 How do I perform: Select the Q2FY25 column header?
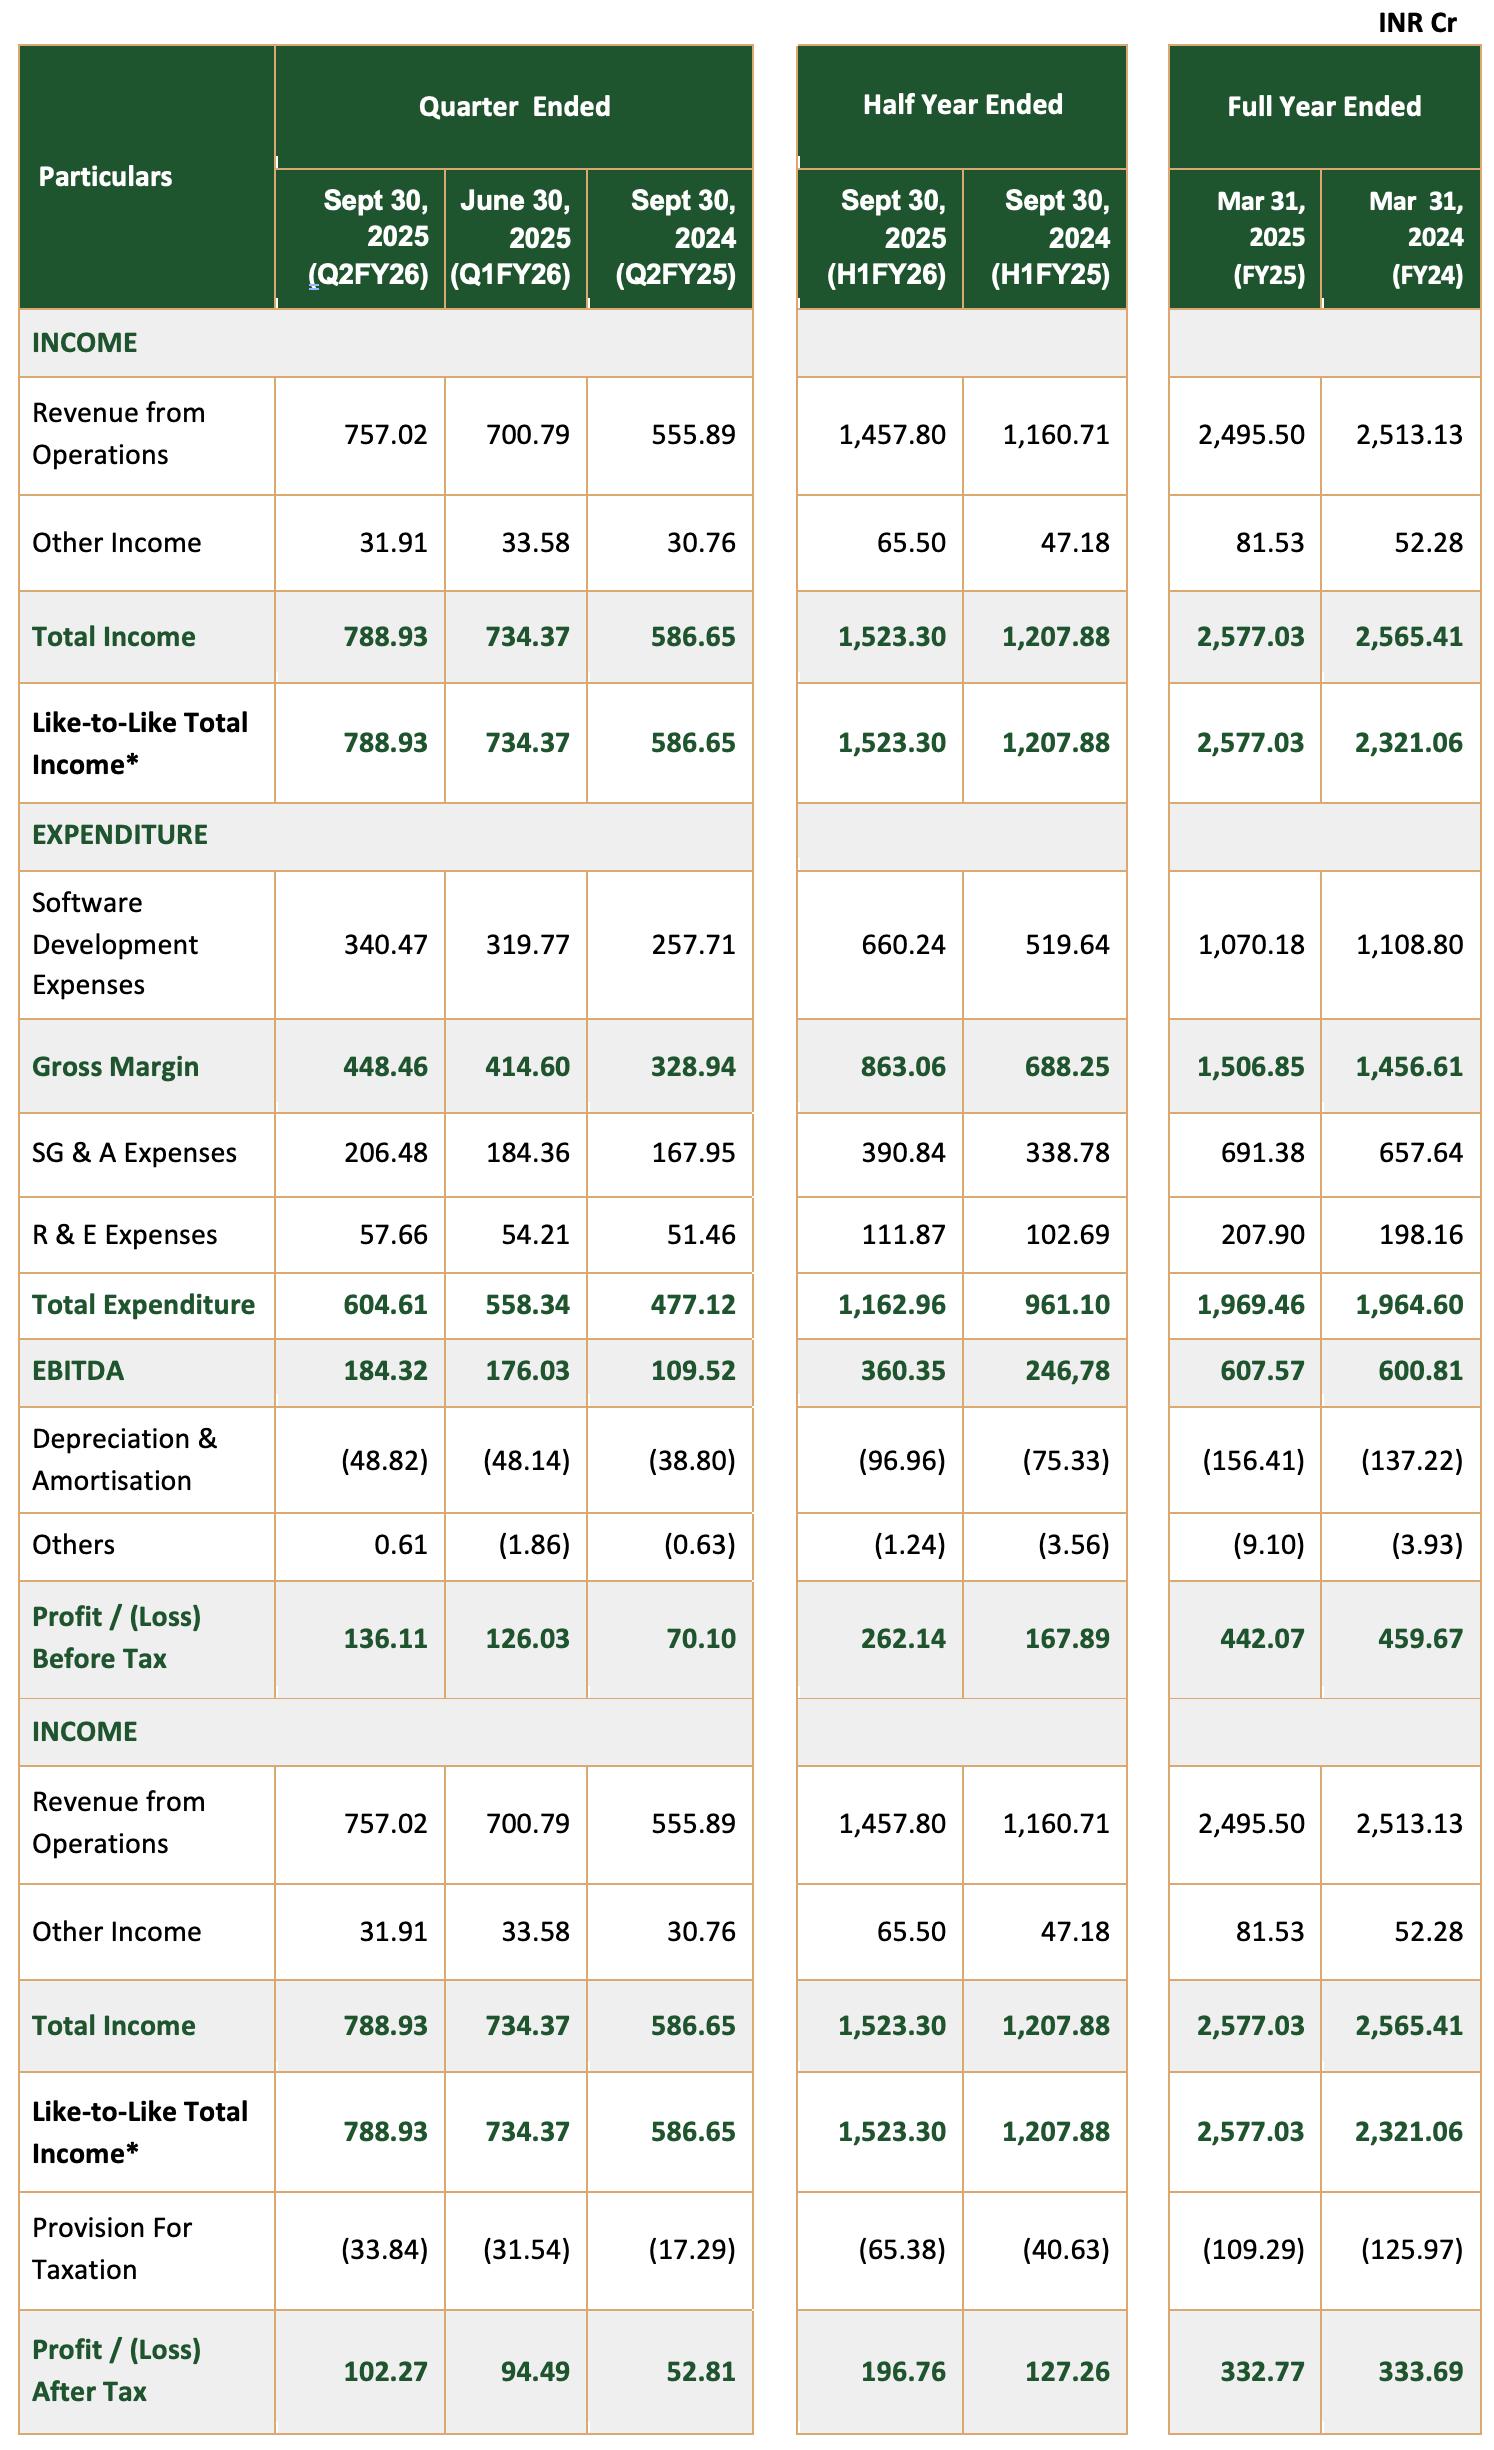click(x=675, y=238)
